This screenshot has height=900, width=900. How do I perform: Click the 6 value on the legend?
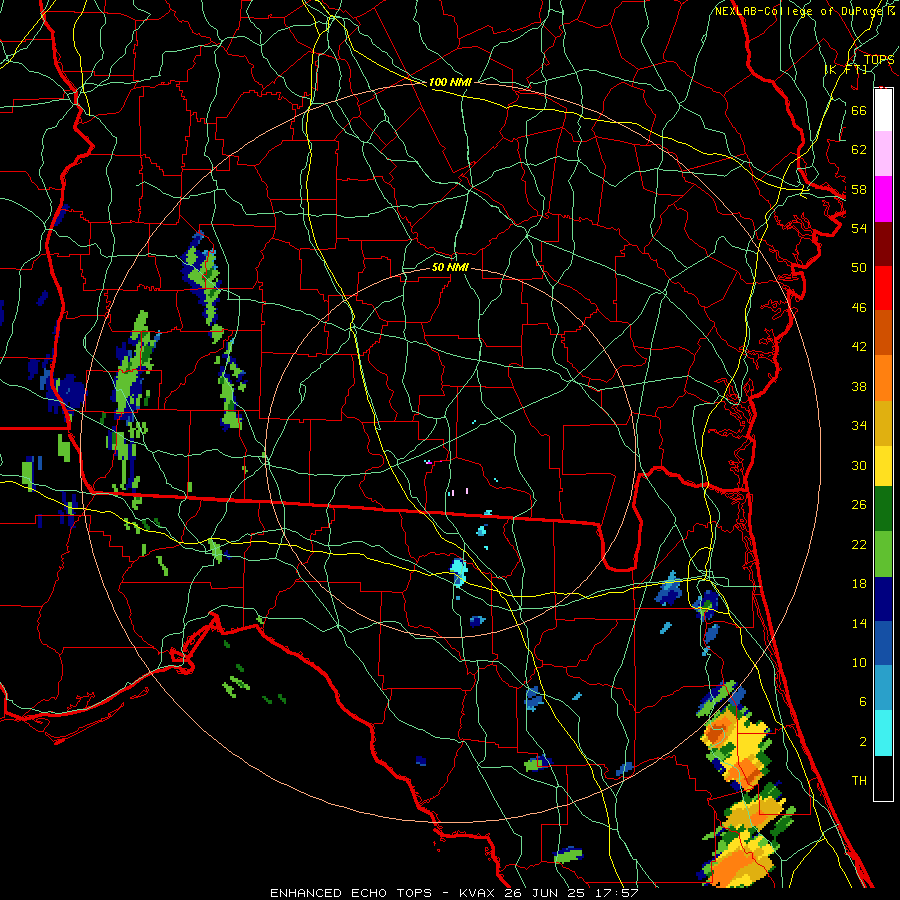[x=863, y=702]
